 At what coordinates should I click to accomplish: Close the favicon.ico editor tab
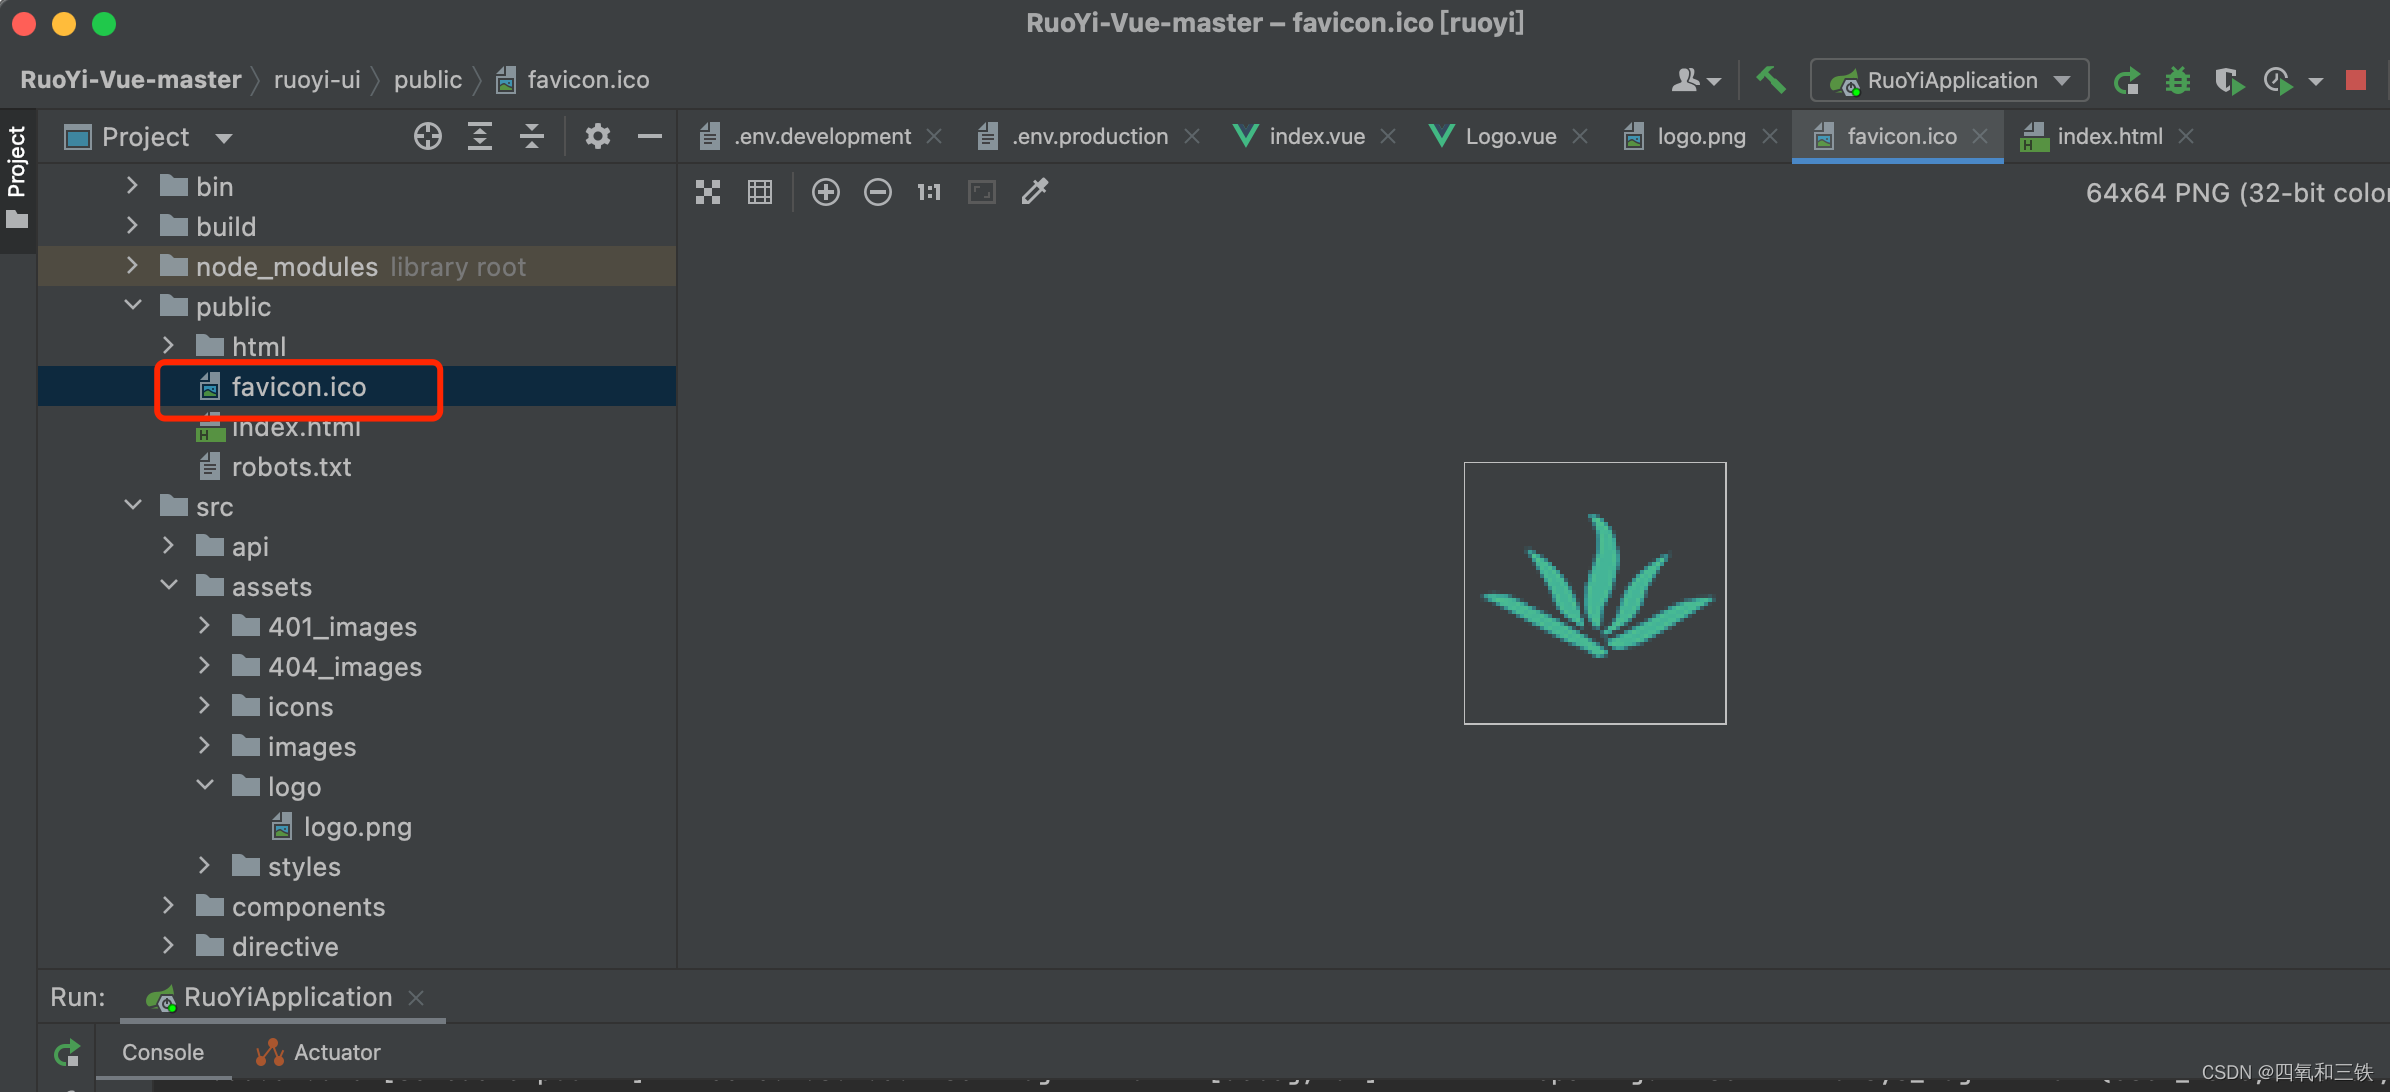1980,136
